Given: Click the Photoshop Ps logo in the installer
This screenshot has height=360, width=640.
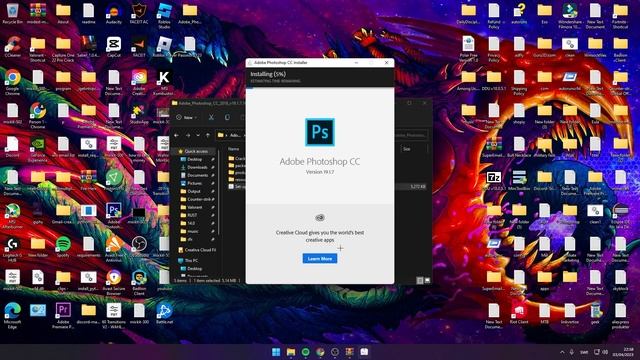Looking at the screenshot, I should [x=320, y=132].
